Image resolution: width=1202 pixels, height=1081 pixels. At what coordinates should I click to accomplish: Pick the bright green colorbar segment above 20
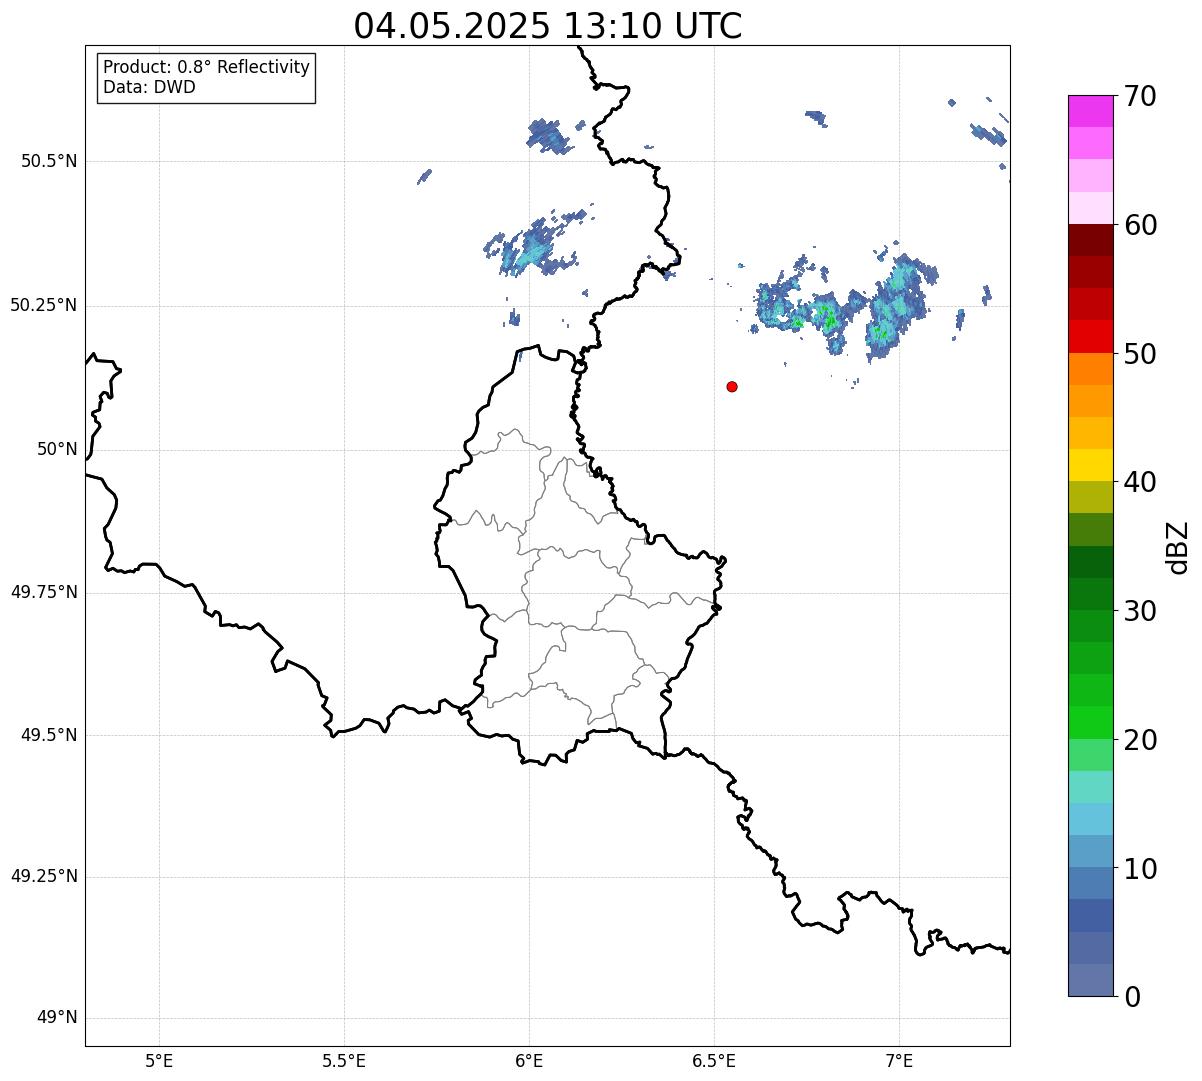pyautogui.click(x=1091, y=723)
